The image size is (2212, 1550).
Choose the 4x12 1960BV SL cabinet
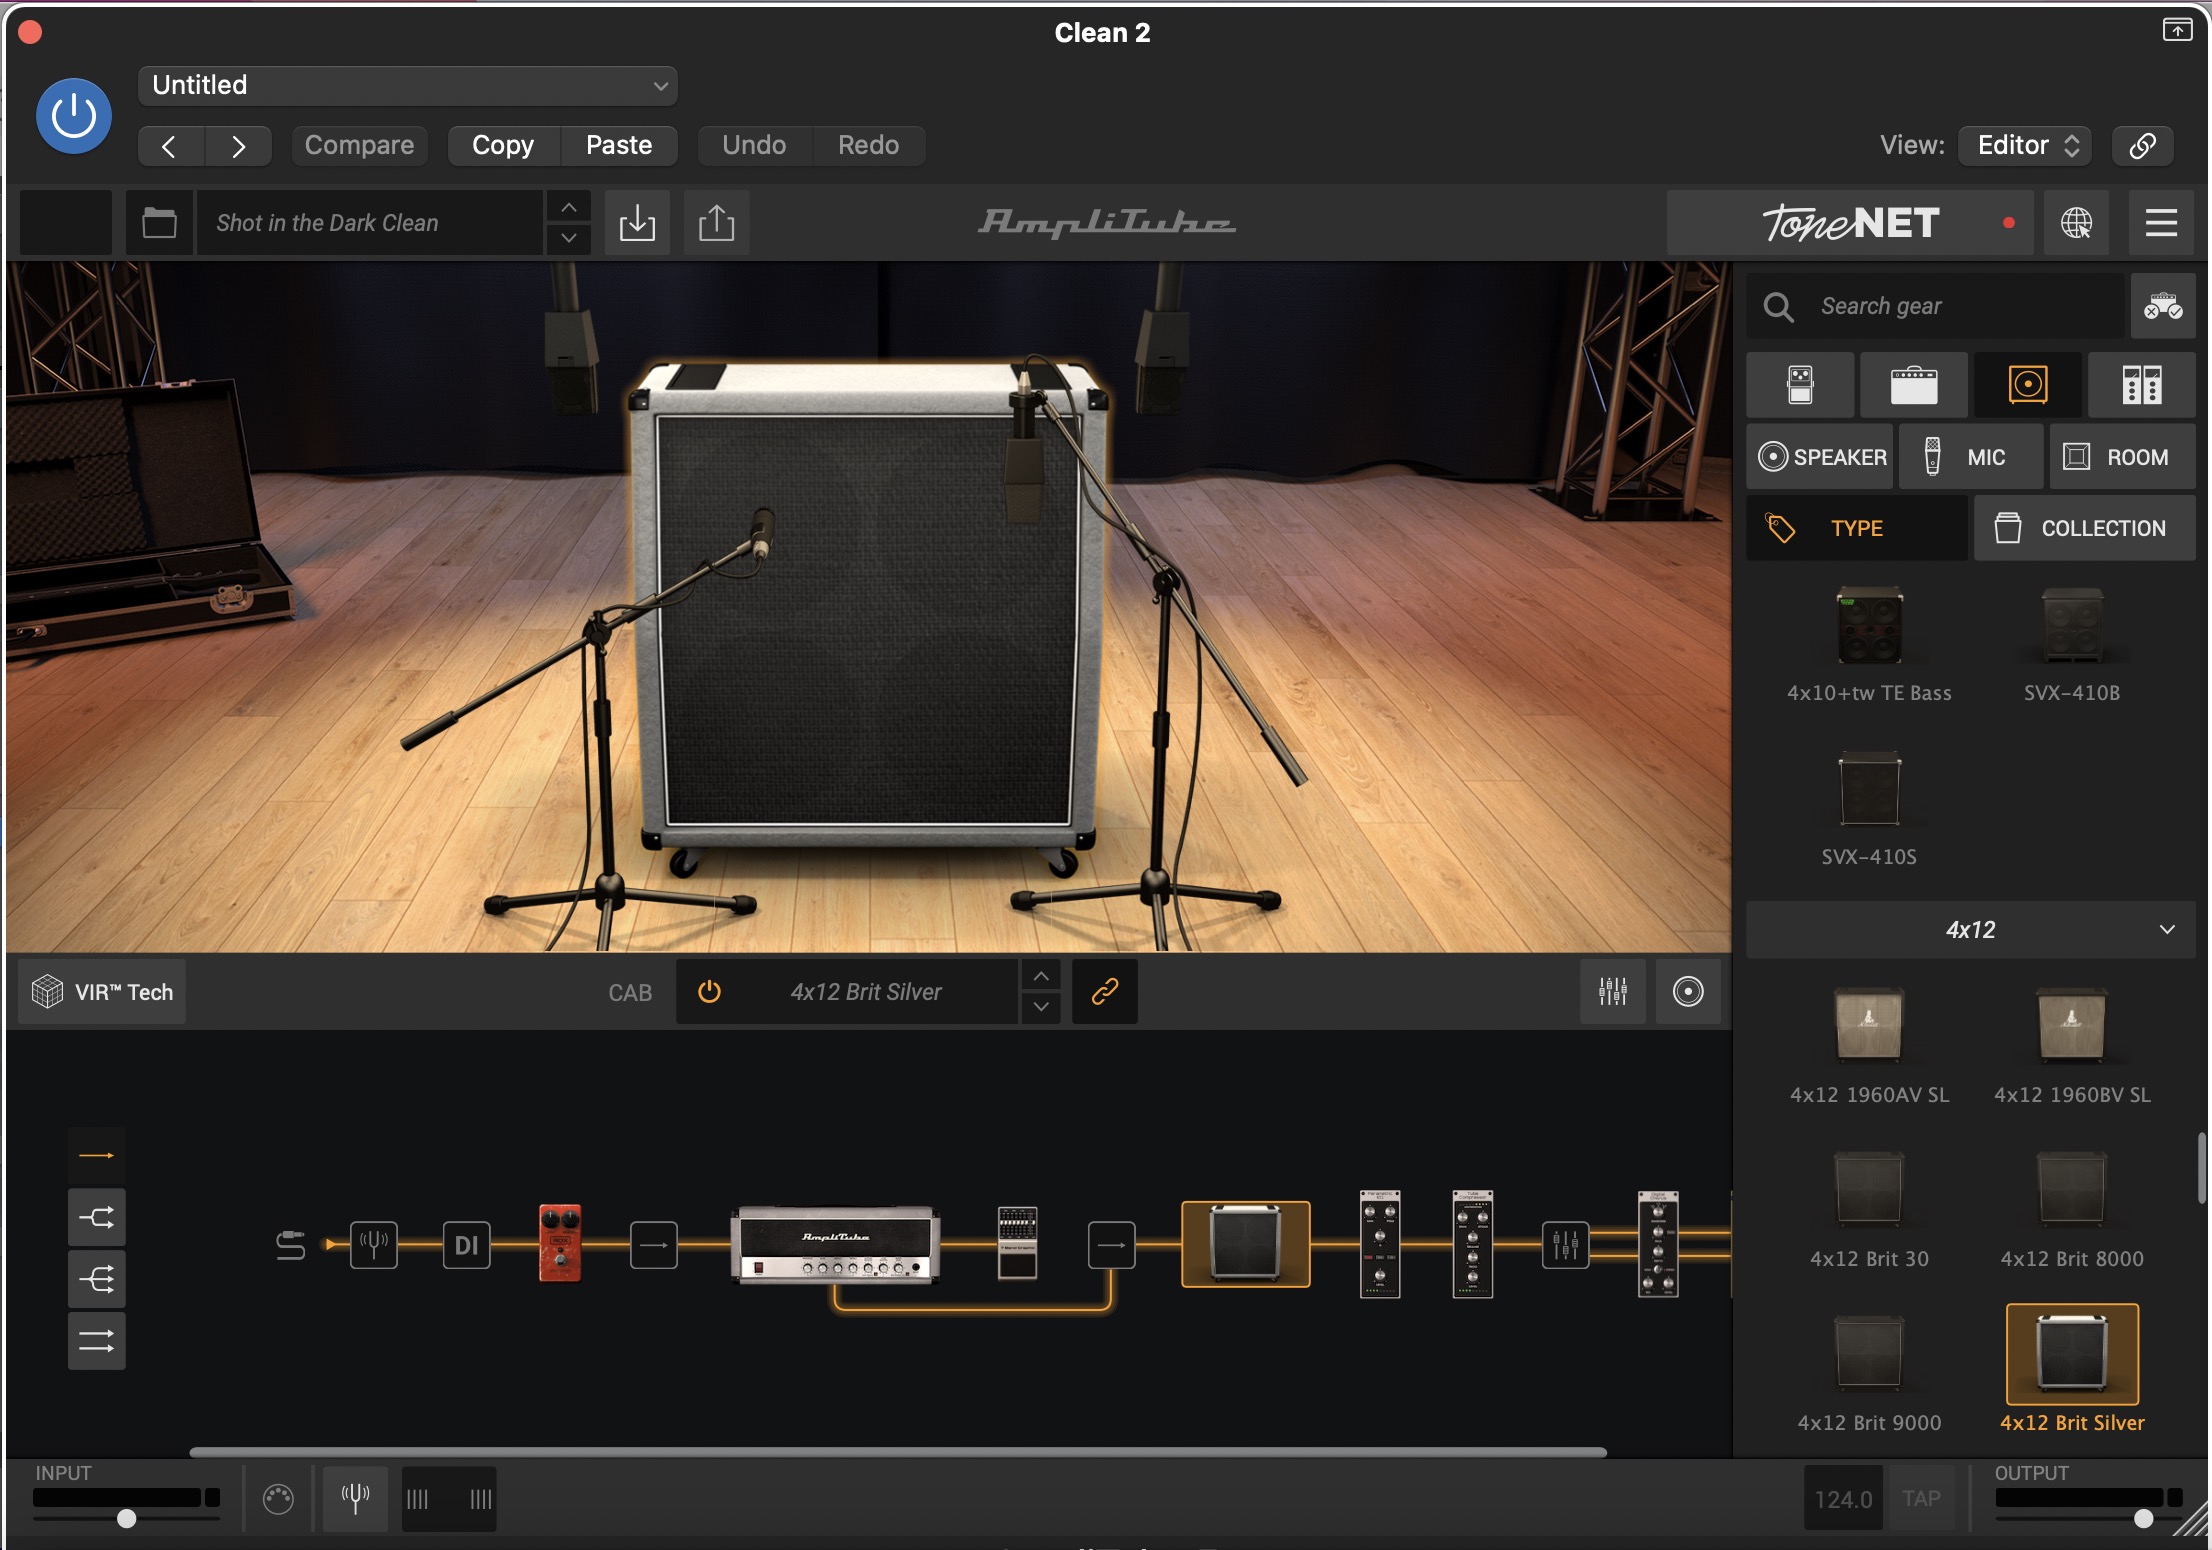coord(2072,1046)
